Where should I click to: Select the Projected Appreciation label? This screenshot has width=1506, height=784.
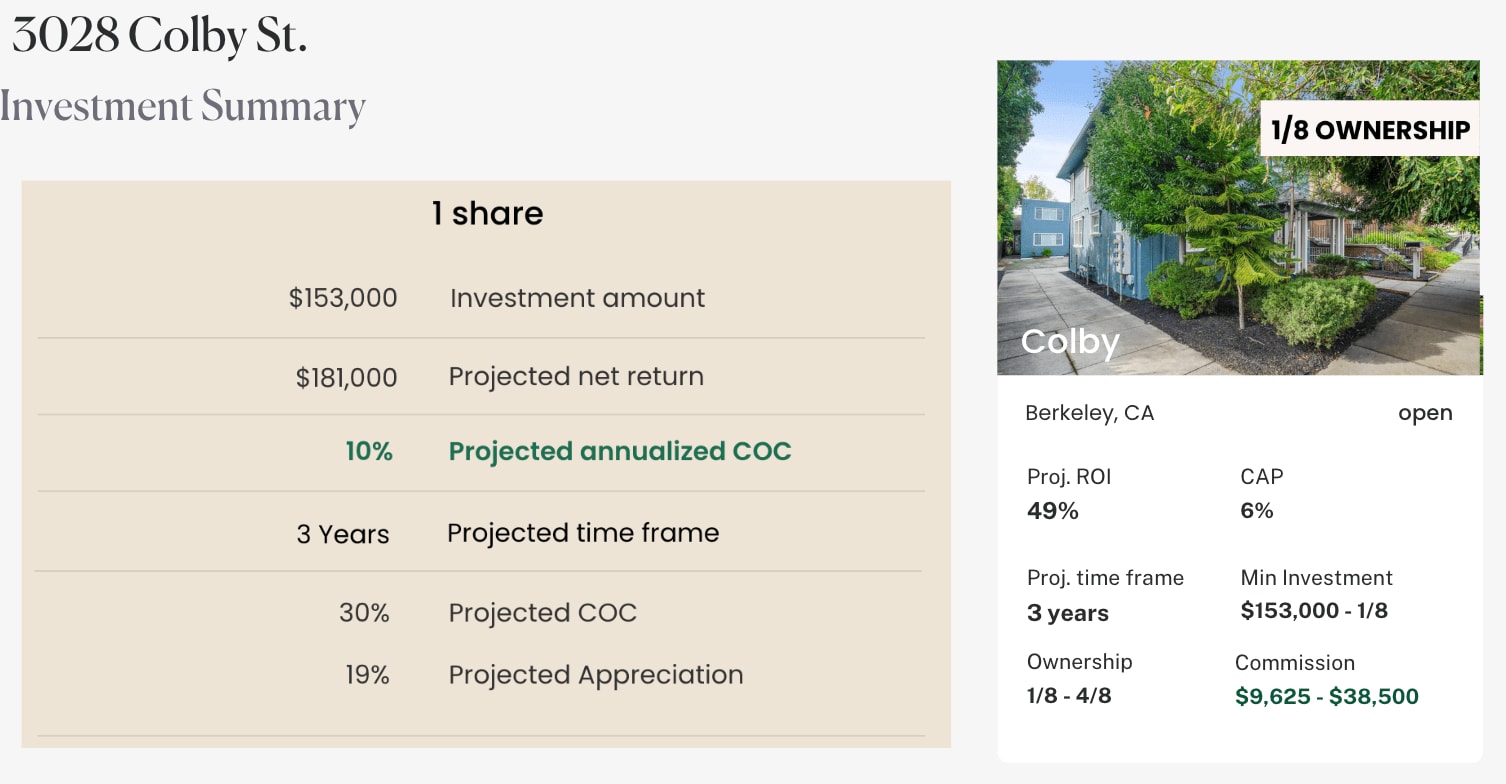pos(595,675)
